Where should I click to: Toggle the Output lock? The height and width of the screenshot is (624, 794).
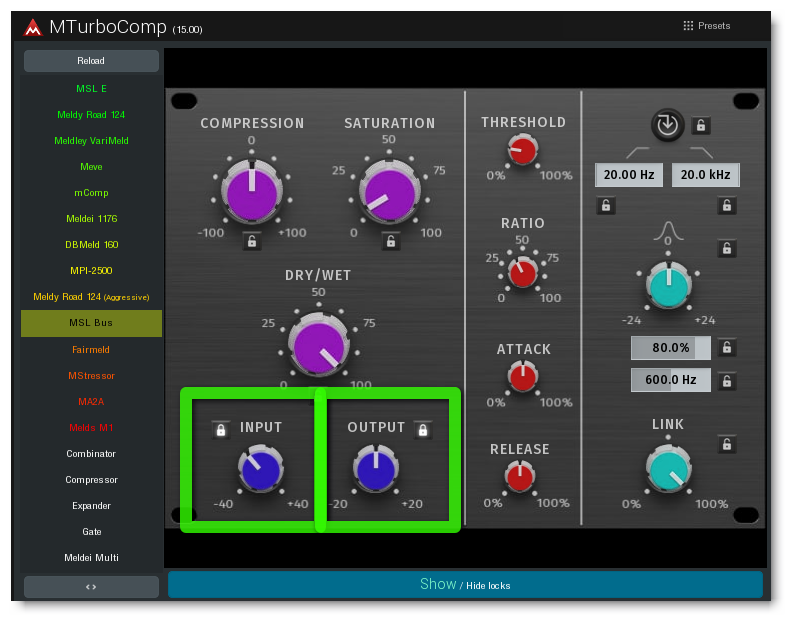coord(423,430)
